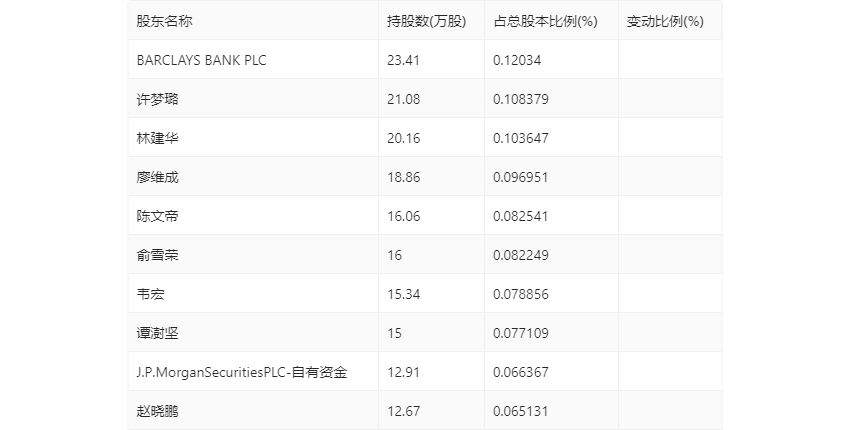The width and height of the screenshot is (850, 430).
Task: Click 谭澍坚's holding value 15
Action: pyautogui.click(x=395, y=333)
